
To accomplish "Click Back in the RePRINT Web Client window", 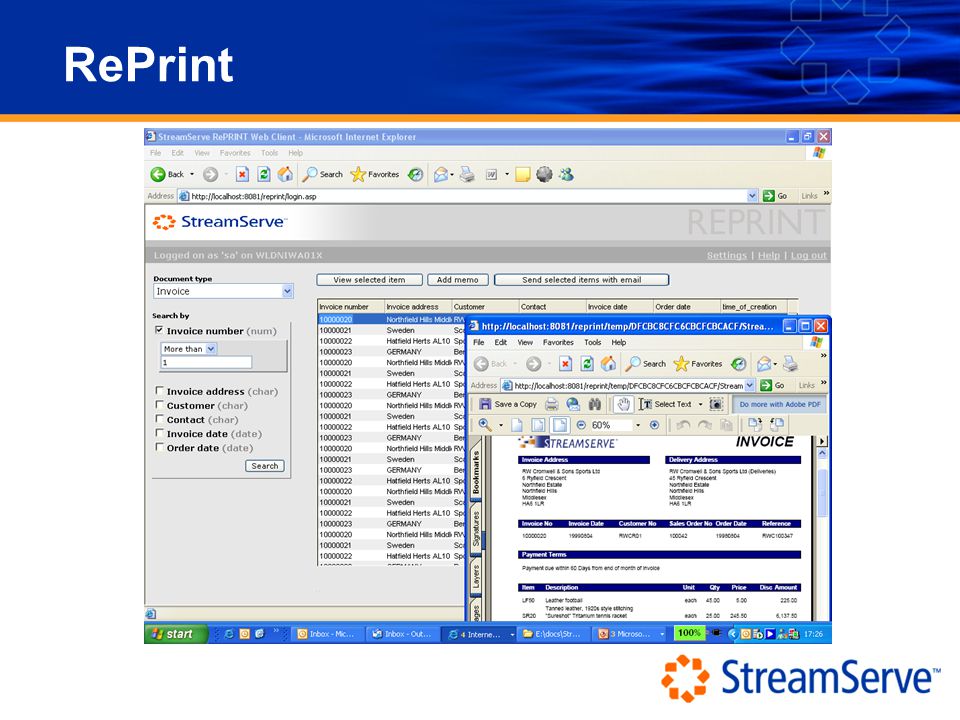I will click(167, 174).
